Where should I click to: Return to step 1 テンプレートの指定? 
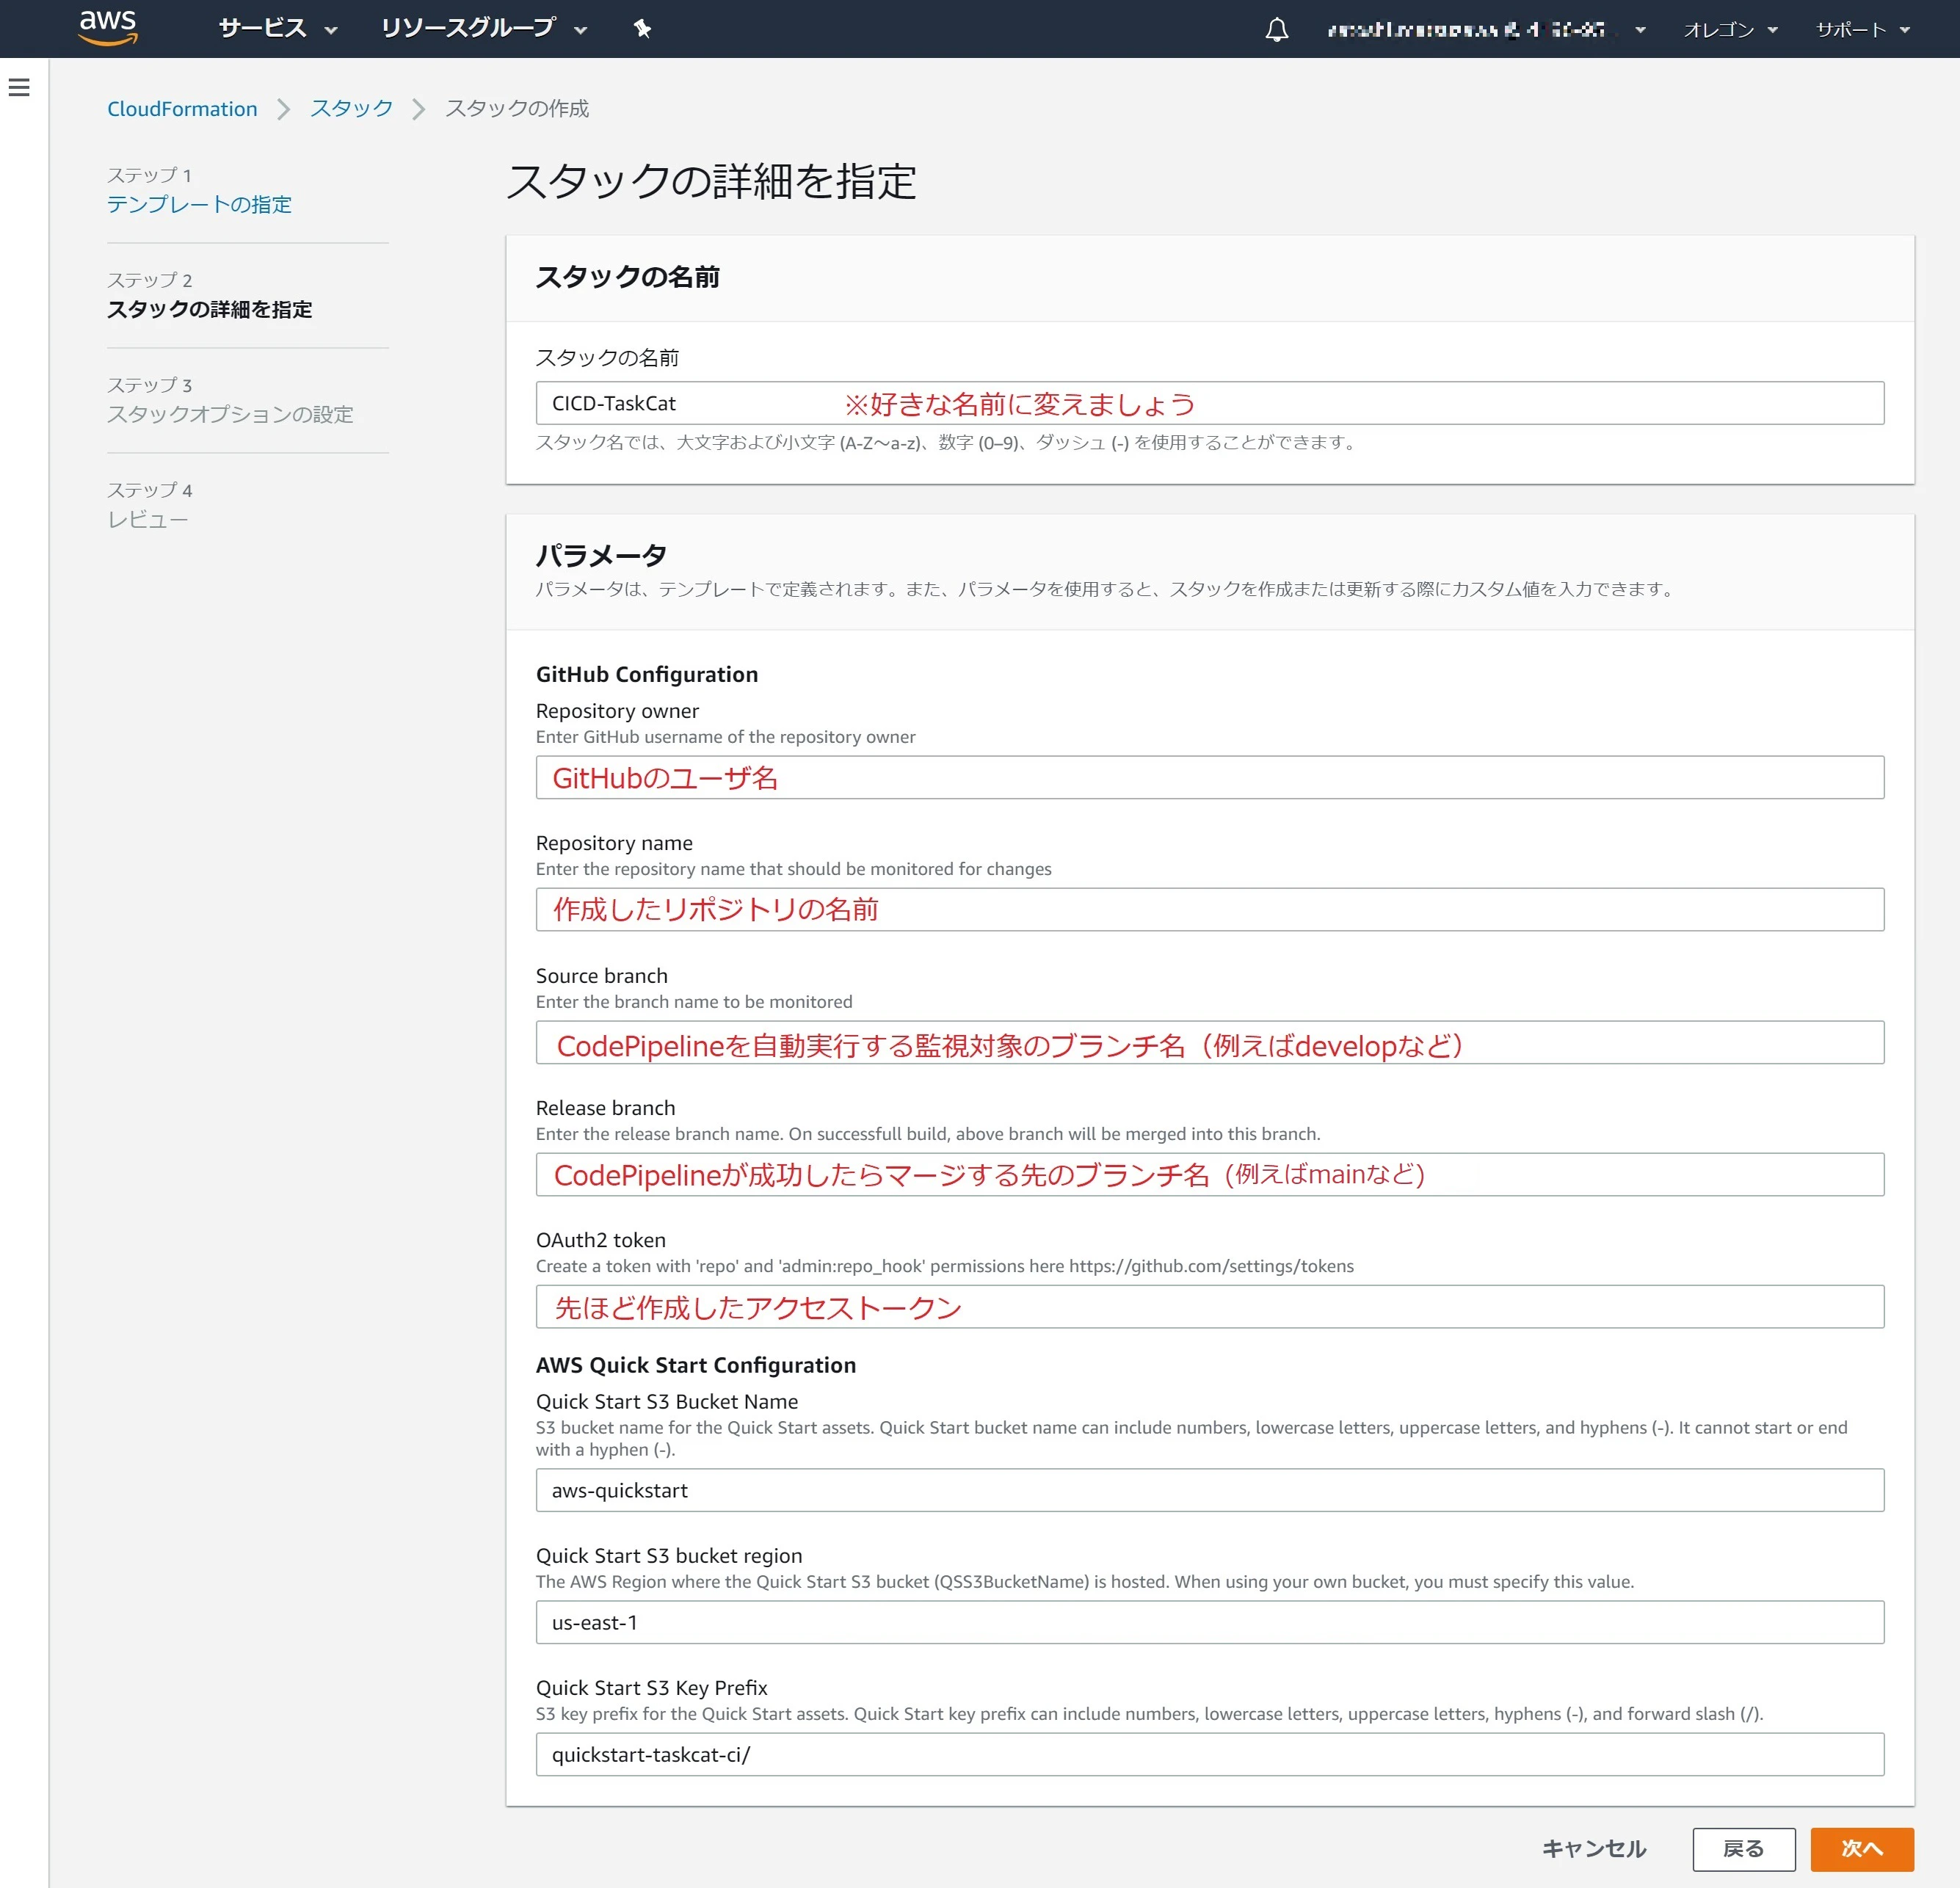[x=199, y=204]
